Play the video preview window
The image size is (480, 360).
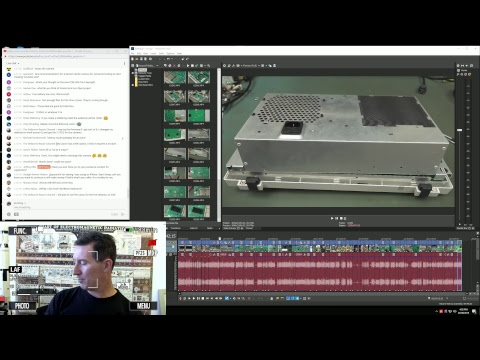coord(332,218)
